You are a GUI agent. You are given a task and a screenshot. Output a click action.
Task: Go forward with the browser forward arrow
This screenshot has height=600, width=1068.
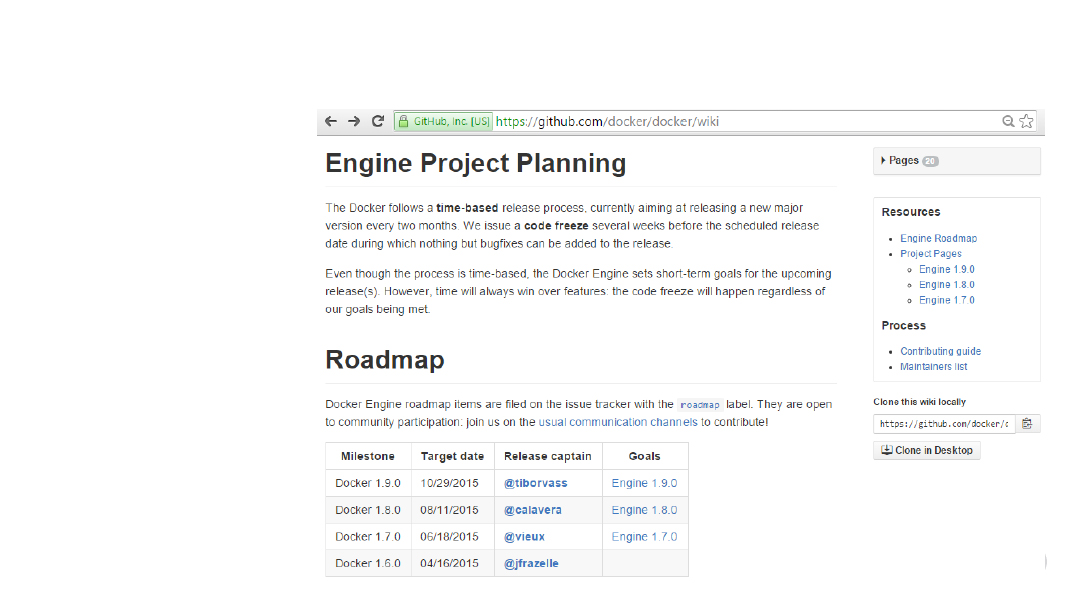tap(354, 121)
